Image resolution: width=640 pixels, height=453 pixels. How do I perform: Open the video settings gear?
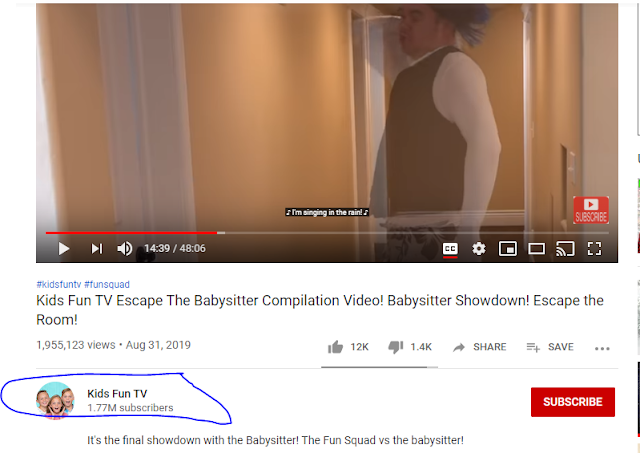coord(479,249)
